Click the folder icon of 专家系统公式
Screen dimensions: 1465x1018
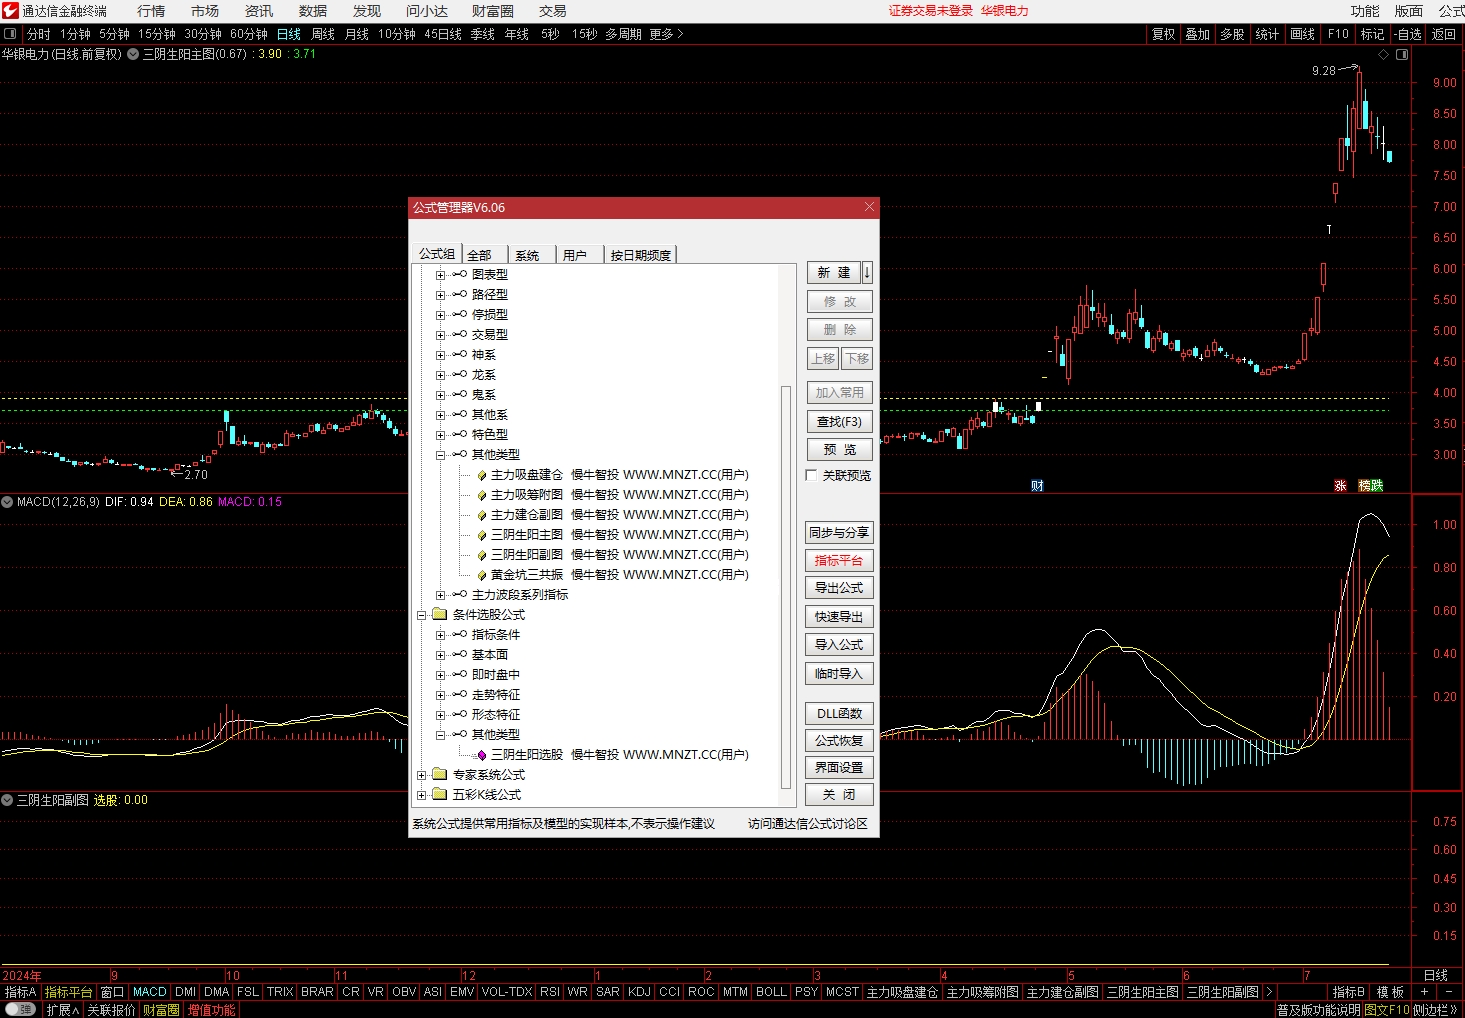coord(439,774)
